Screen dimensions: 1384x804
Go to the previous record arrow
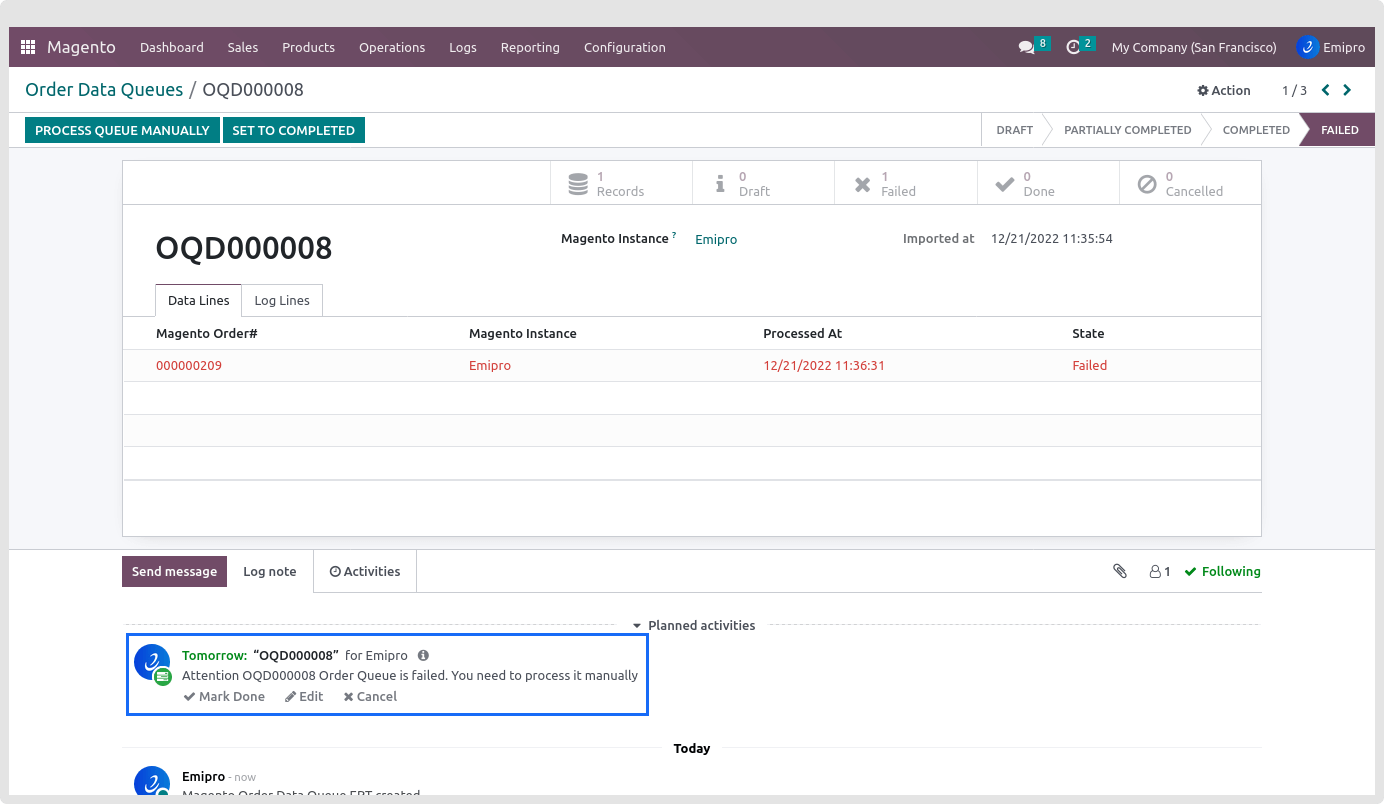tap(1325, 90)
